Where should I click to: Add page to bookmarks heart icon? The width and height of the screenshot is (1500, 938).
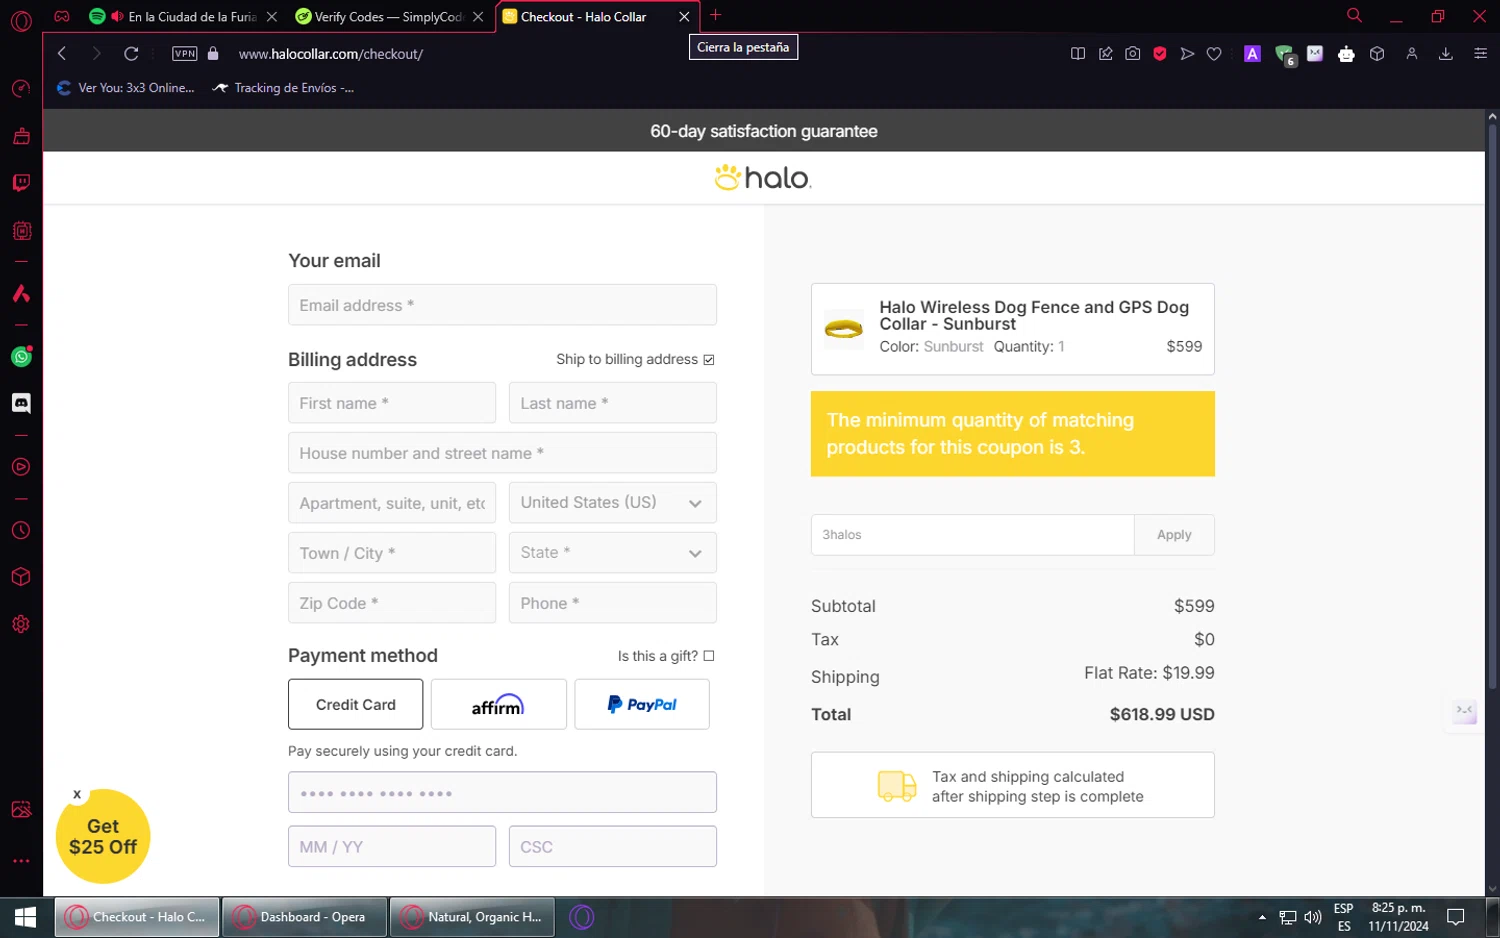pos(1214,54)
